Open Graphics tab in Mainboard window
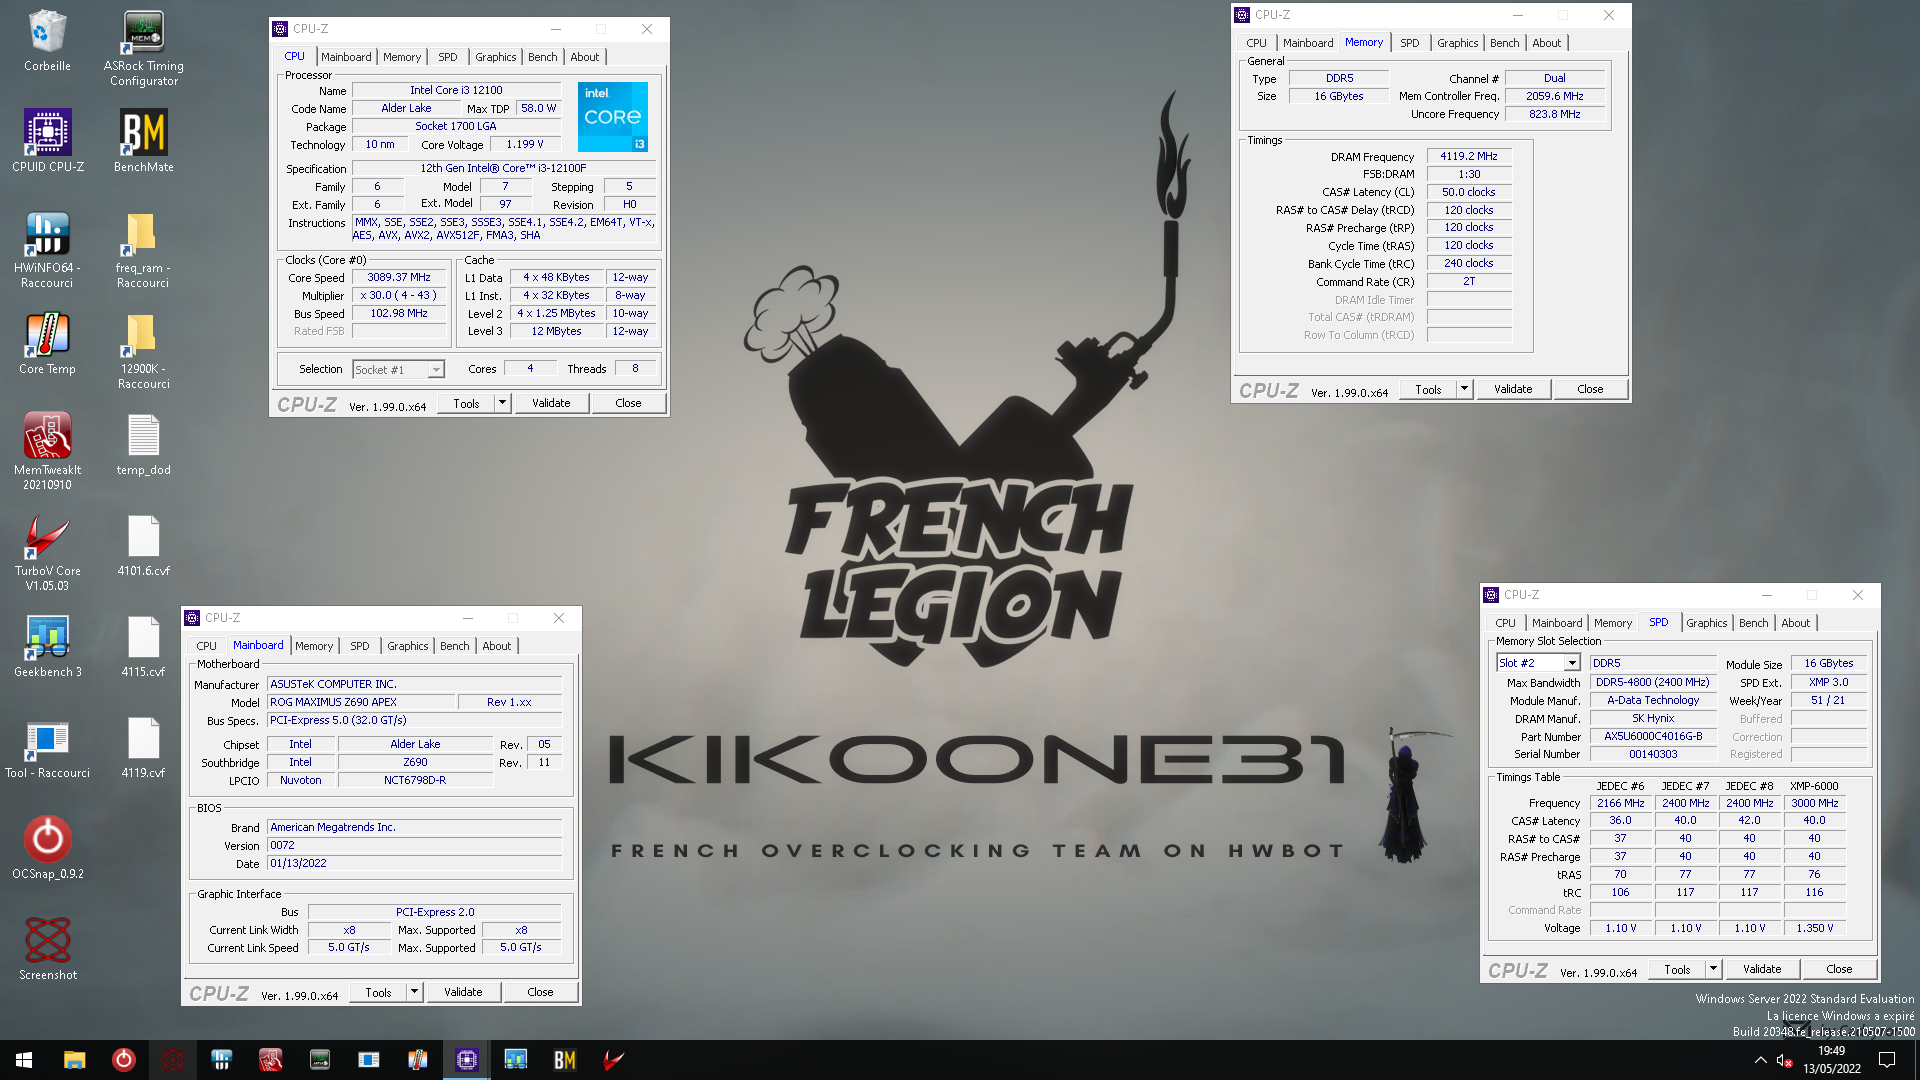 (408, 646)
